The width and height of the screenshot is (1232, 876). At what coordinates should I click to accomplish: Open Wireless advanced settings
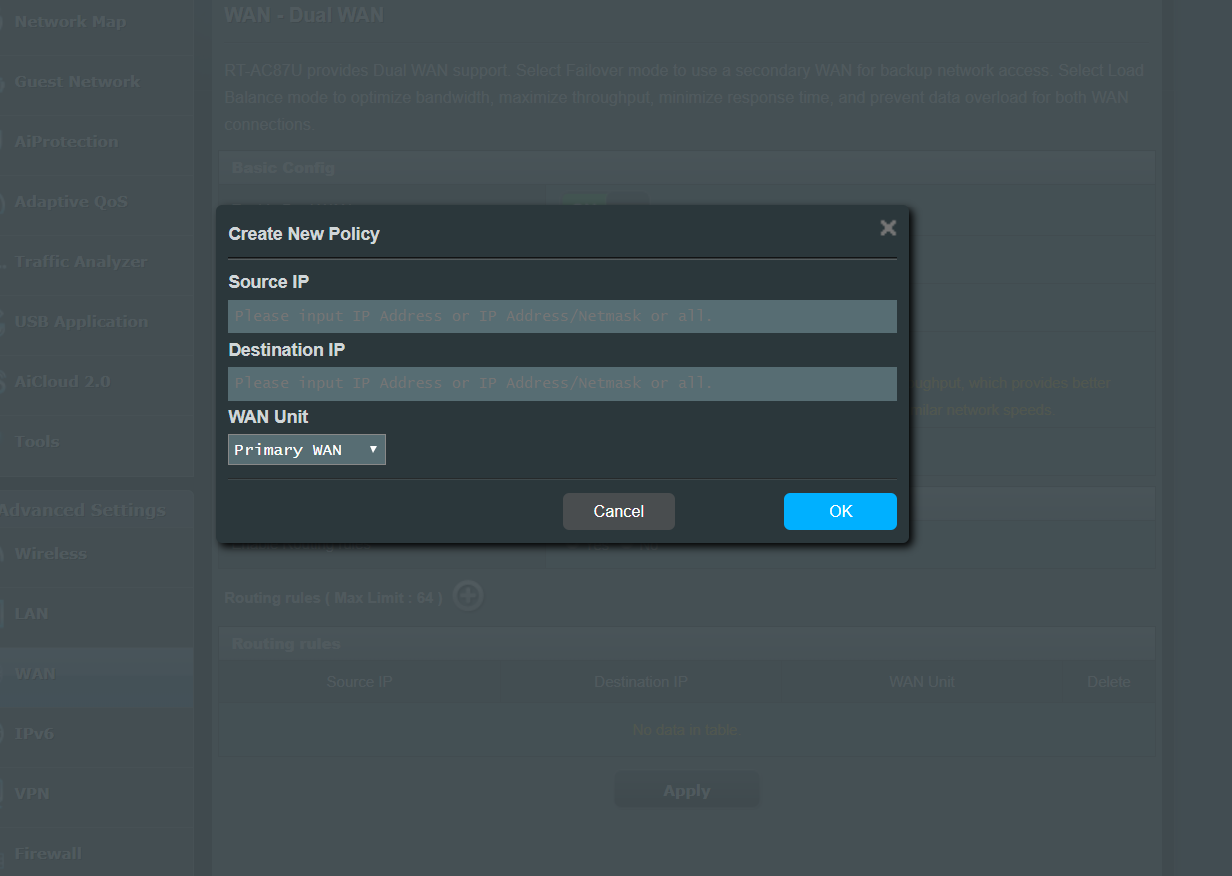click(x=50, y=554)
